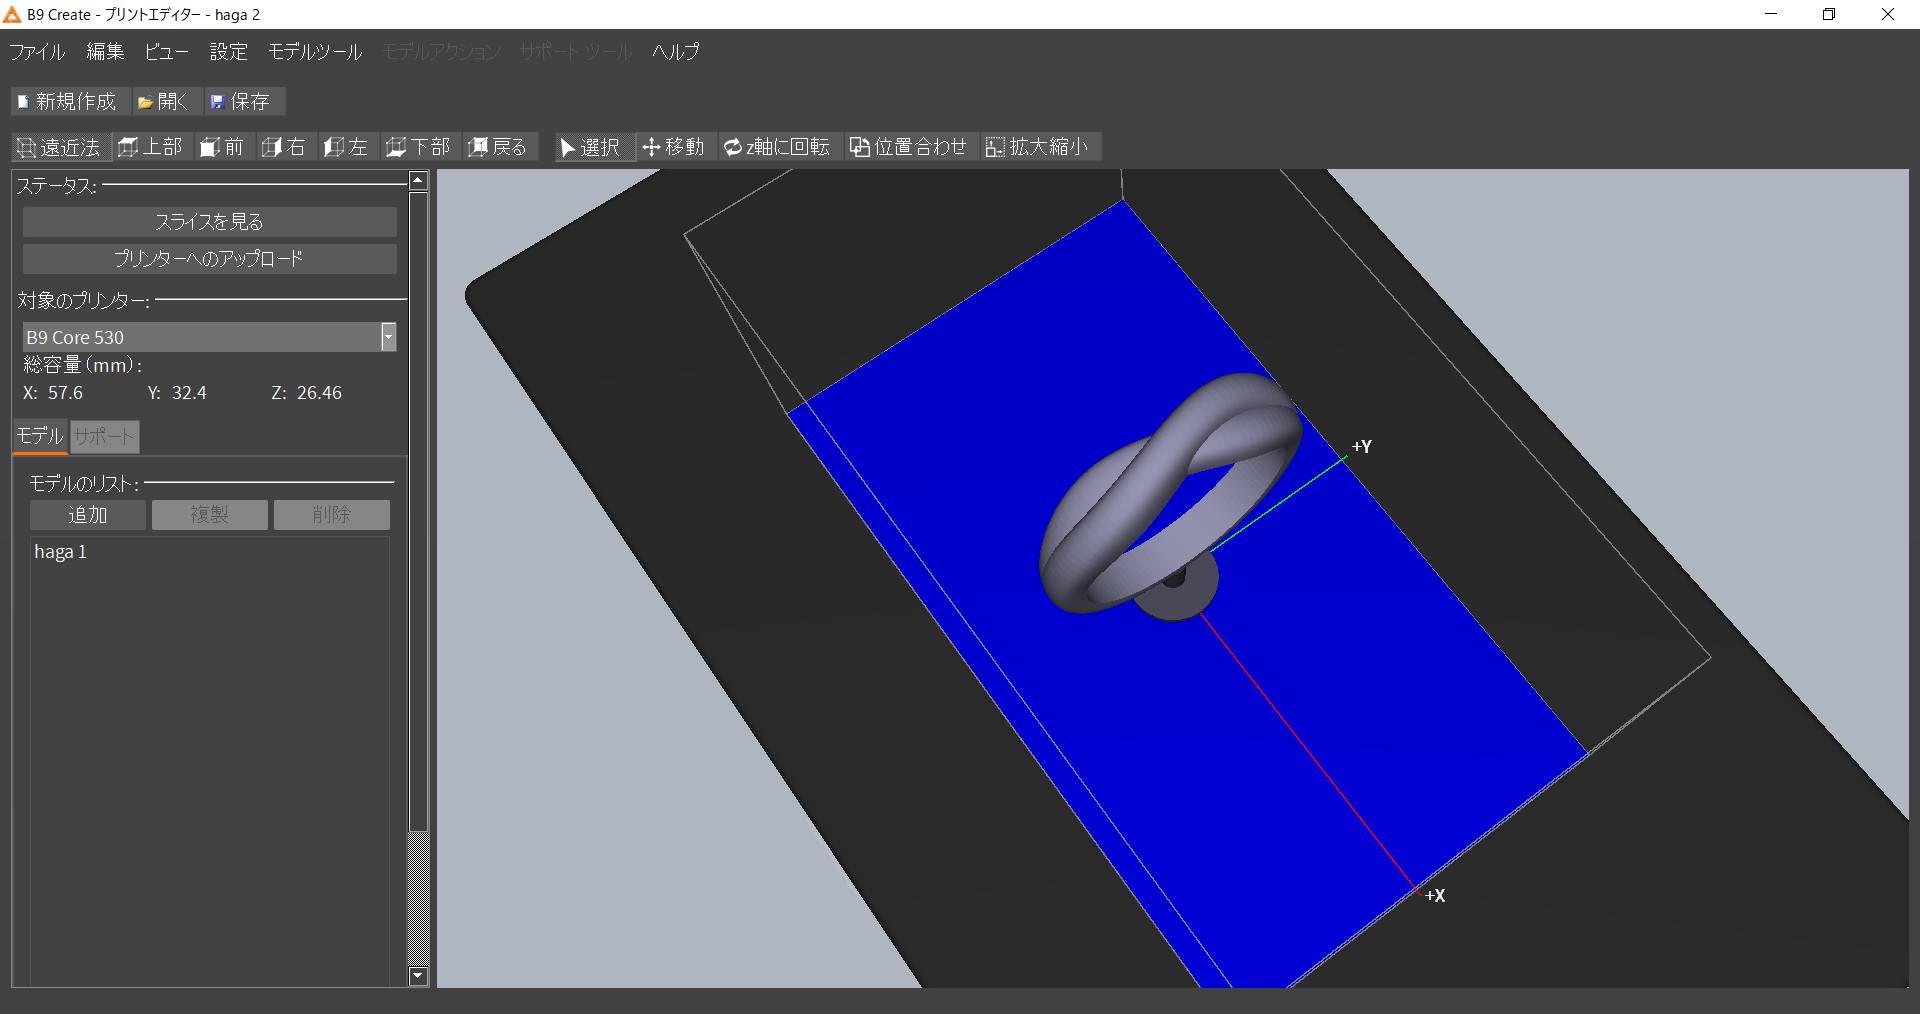Activate the 位置合わせ align tool
This screenshot has width=1920, height=1014.
(x=909, y=148)
